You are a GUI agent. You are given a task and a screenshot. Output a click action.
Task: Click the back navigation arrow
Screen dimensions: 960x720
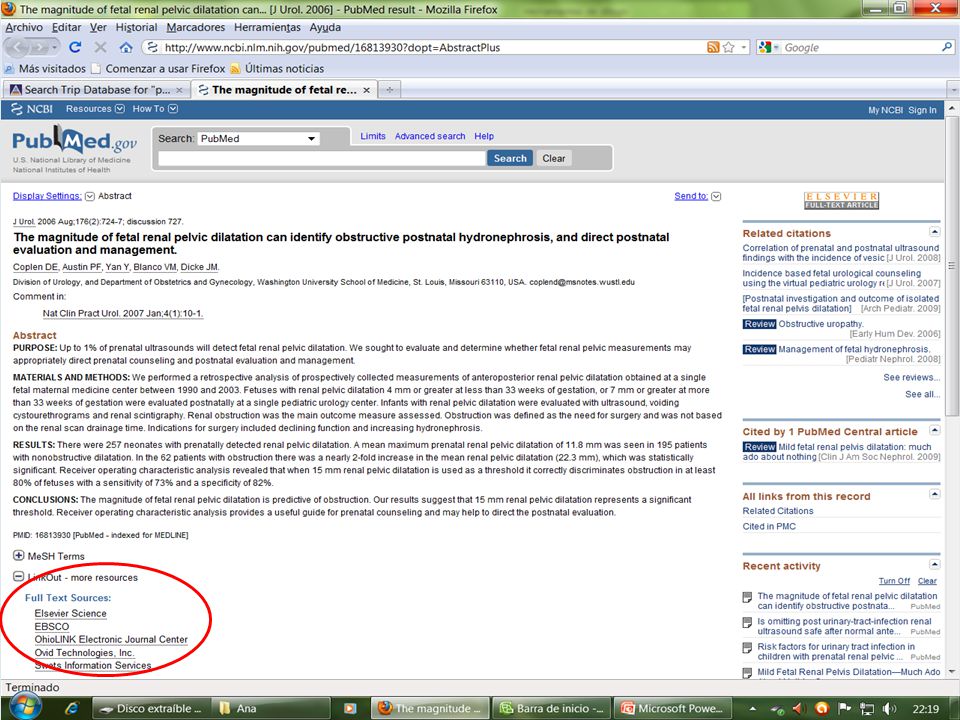click(x=17, y=47)
